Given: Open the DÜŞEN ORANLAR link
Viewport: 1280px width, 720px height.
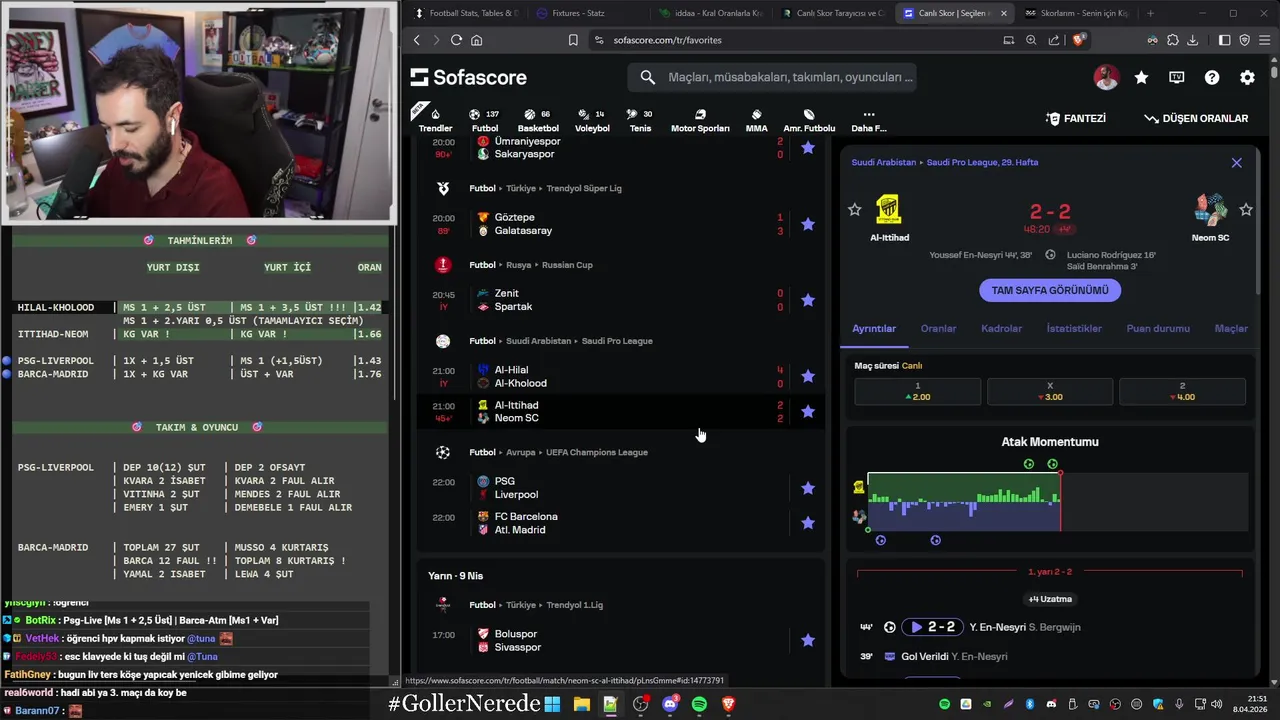Looking at the screenshot, I should 1196,118.
